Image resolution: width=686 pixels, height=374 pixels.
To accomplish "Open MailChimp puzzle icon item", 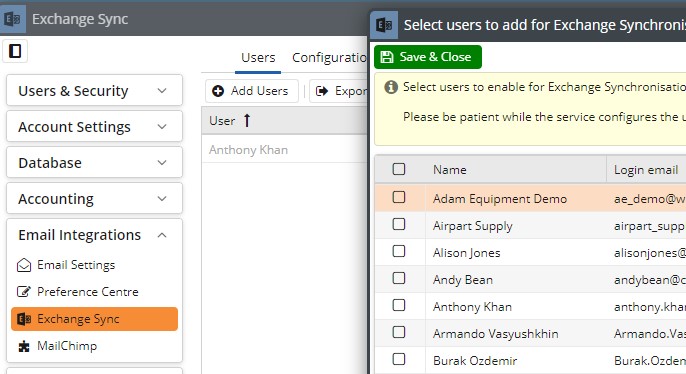I will (24, 346).
